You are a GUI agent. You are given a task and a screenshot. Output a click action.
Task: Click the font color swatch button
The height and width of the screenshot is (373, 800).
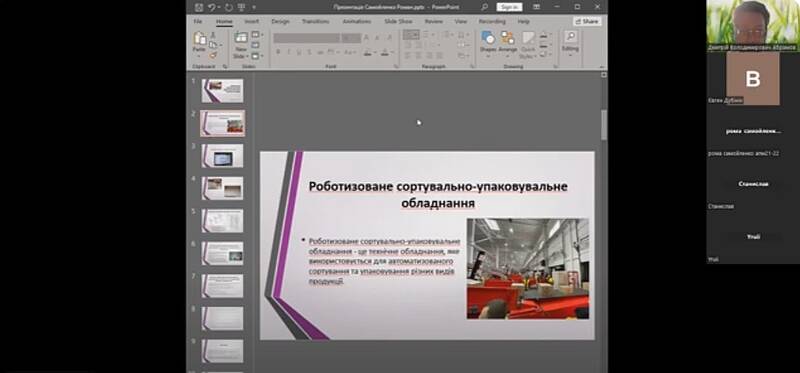point(385,52)
